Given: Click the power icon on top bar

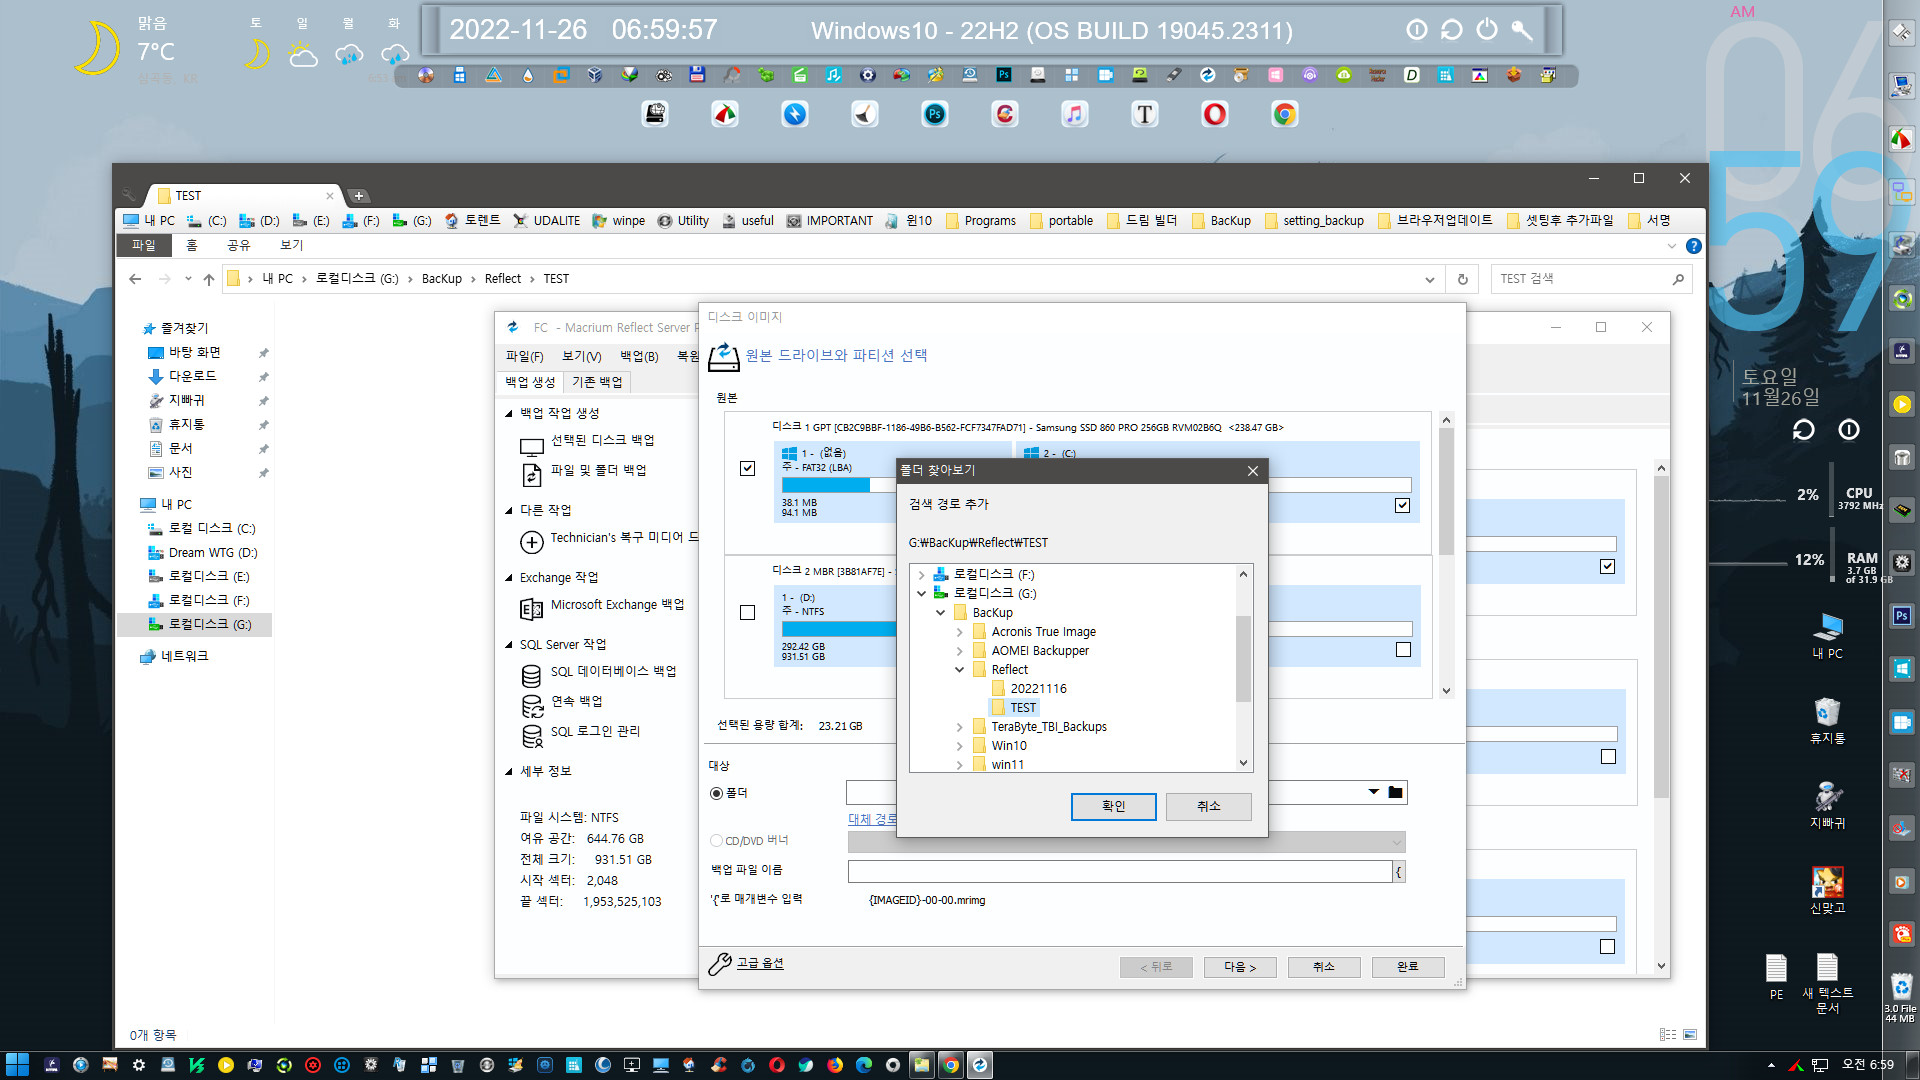Looking at the screenshot, I should coord(1487,30).
